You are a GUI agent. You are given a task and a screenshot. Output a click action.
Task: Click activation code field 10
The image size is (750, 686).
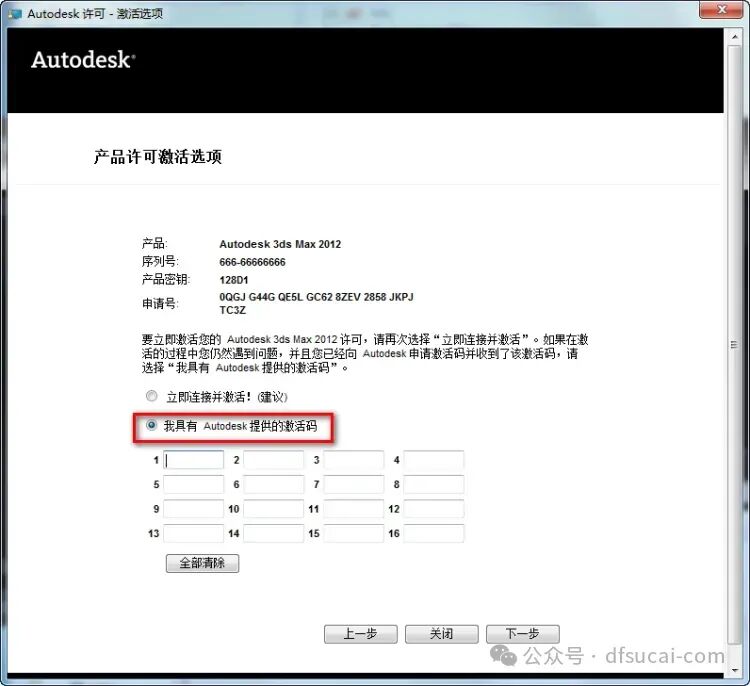274,509
